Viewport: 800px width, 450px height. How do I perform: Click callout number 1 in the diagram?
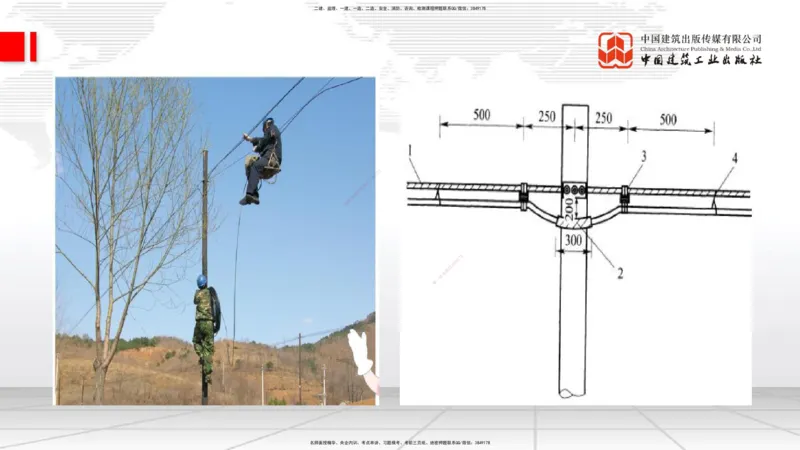click(410, 150)
